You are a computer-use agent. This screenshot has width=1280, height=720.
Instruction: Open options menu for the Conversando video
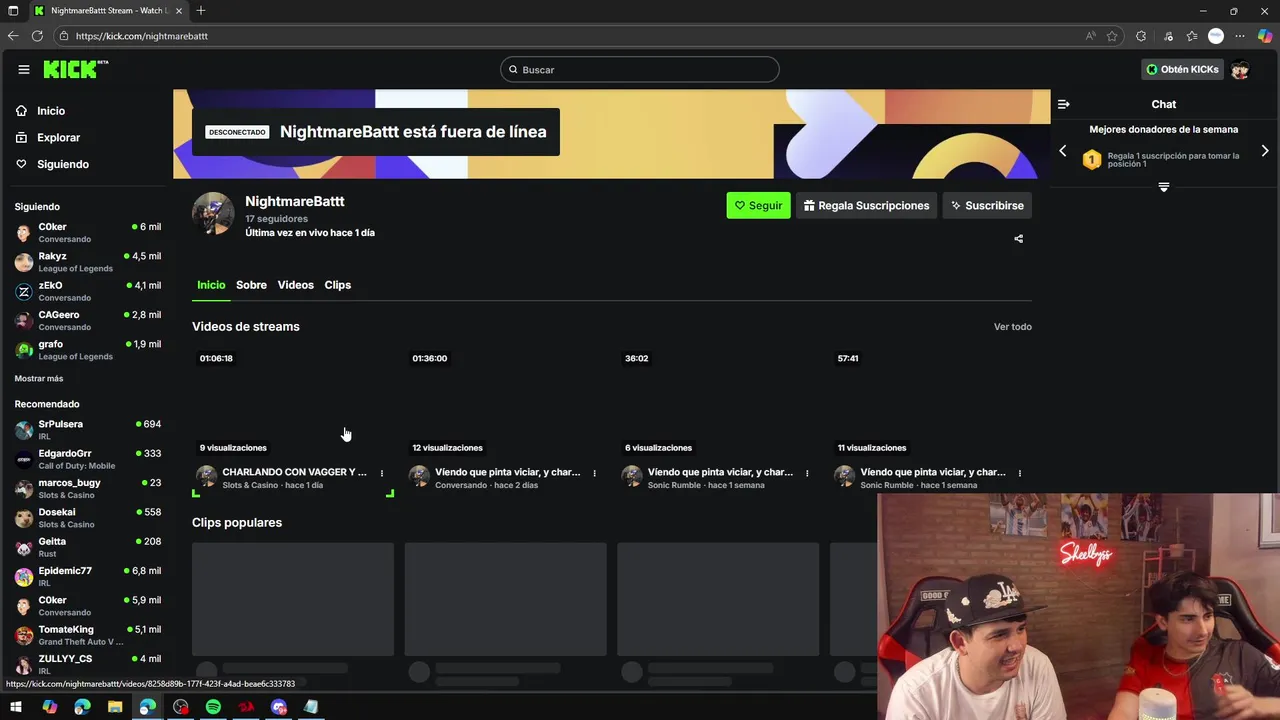tap(594, 473)
